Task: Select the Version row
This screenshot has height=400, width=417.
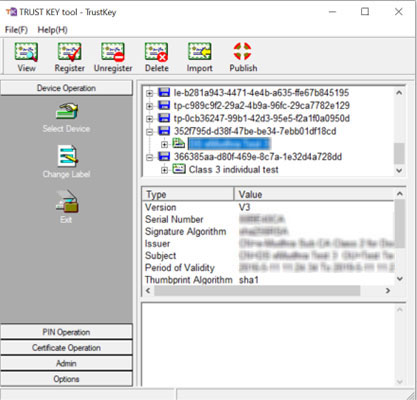Action: click(x=268, y=207)
